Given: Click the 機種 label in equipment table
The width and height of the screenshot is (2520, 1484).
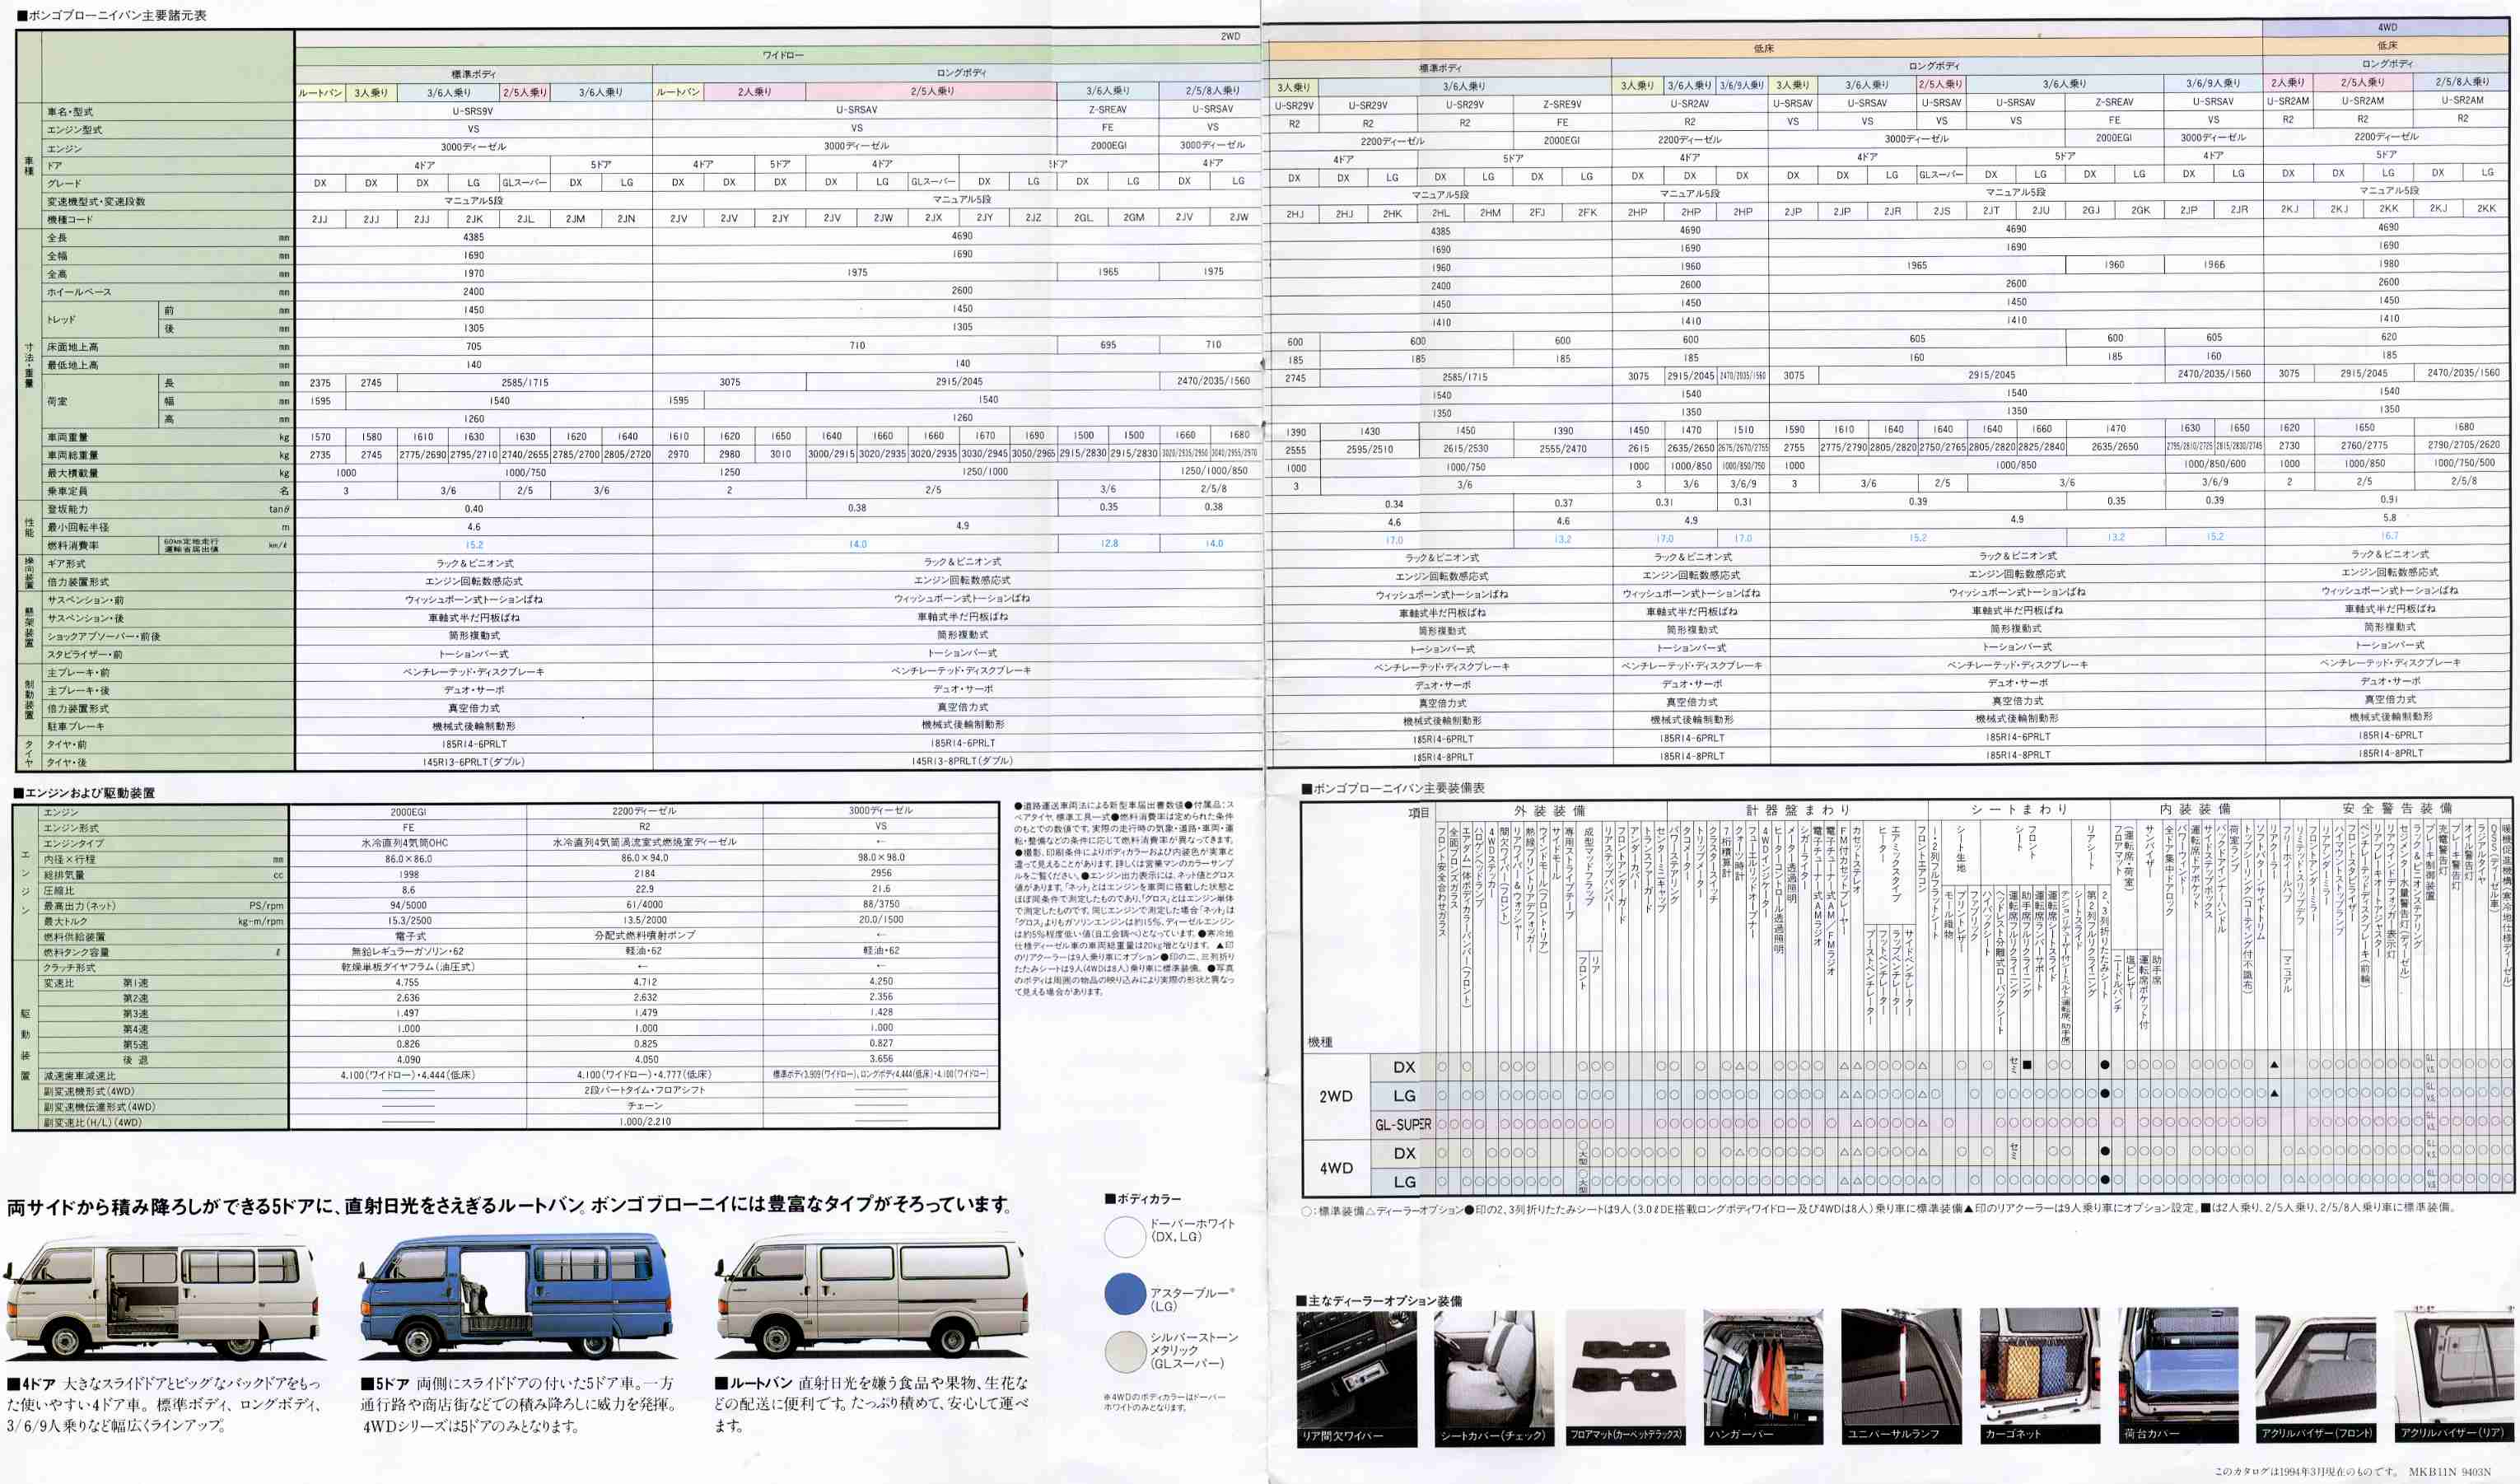Looking at the screenshot, I should [1320, 1042].
